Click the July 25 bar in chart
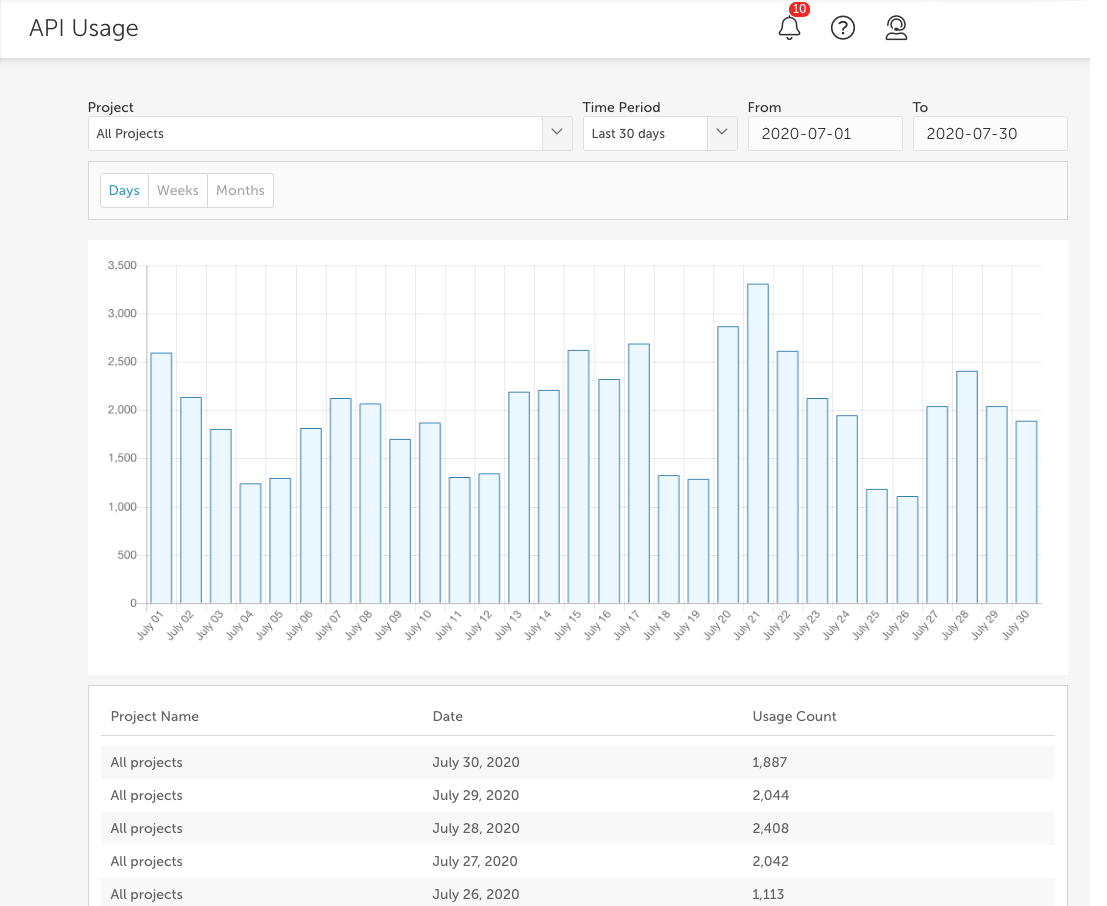Screen dimensions: 1107x906 [877, 546]
